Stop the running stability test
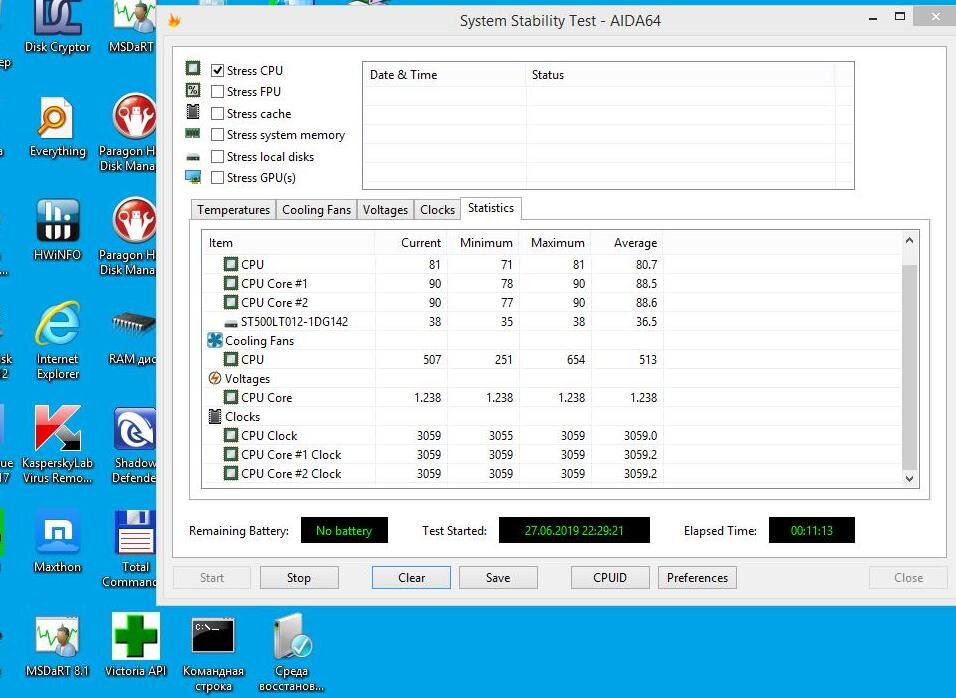956x698 pixels. click(299, 577)
